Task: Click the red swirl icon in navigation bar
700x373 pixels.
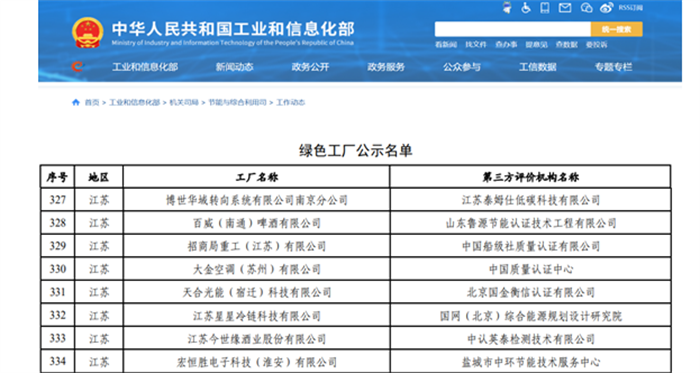Action: (x=77, y=67)
